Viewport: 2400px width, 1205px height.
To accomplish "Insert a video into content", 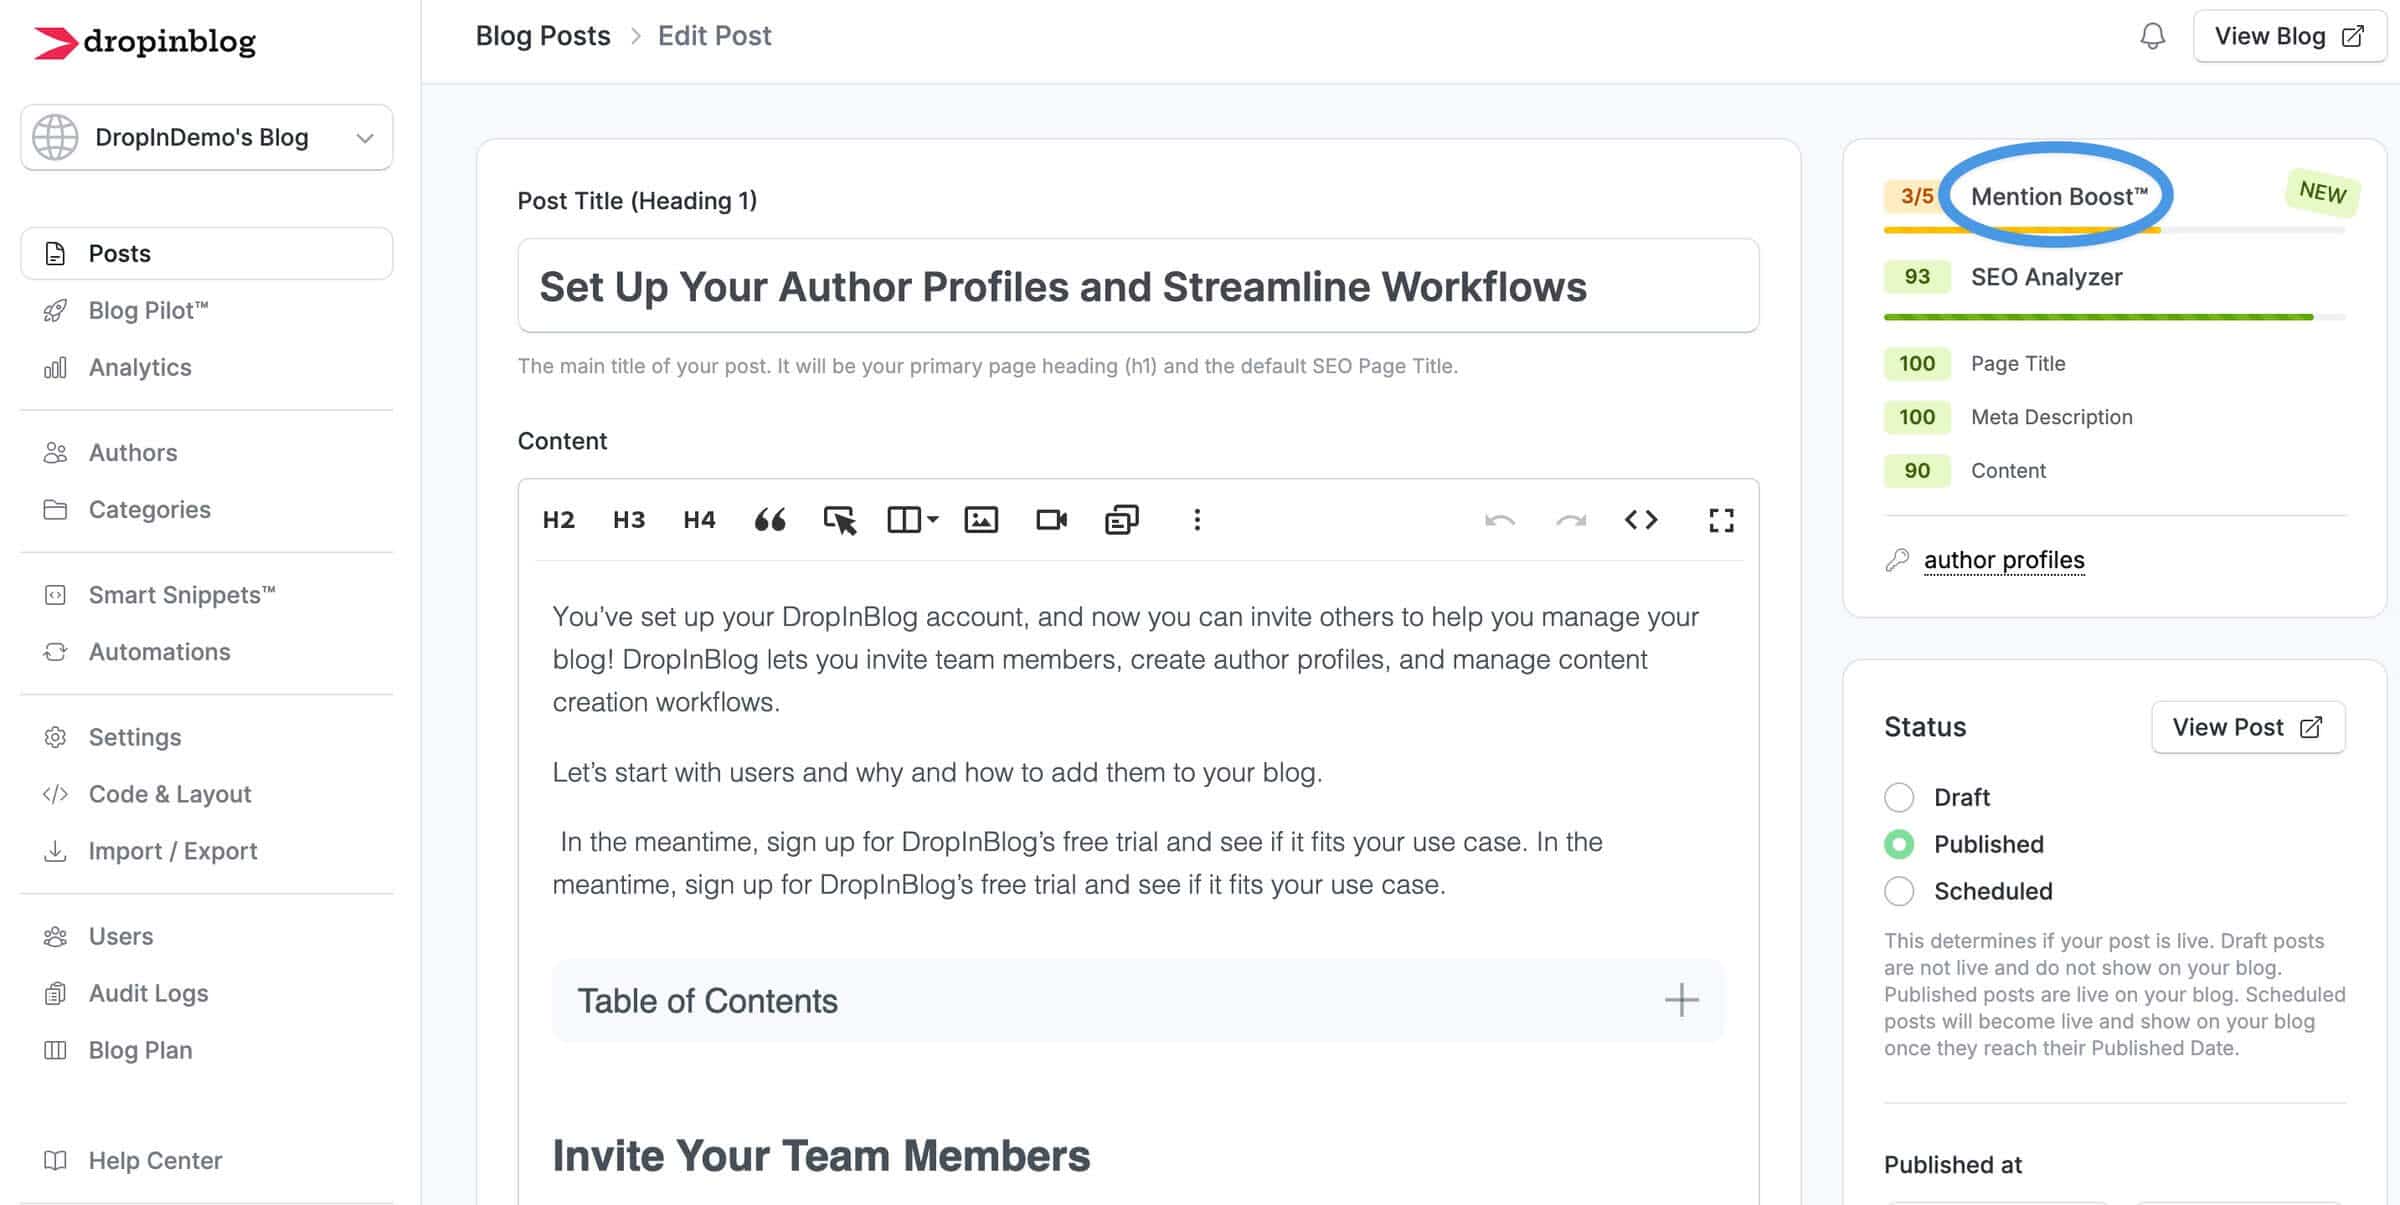I will [1051, 520].
